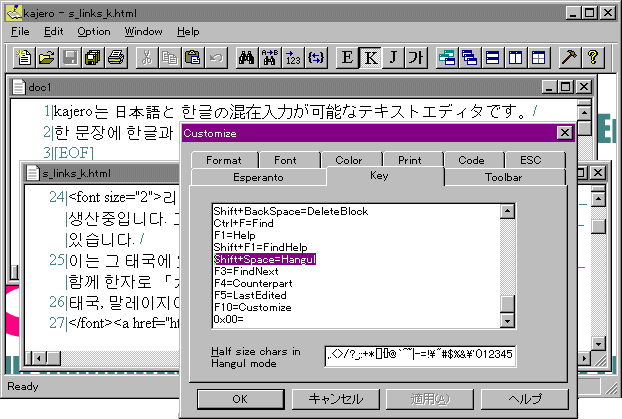Click the second cascade windows icon
This screenshot has height=419, width=622.
tap(470, 58)
